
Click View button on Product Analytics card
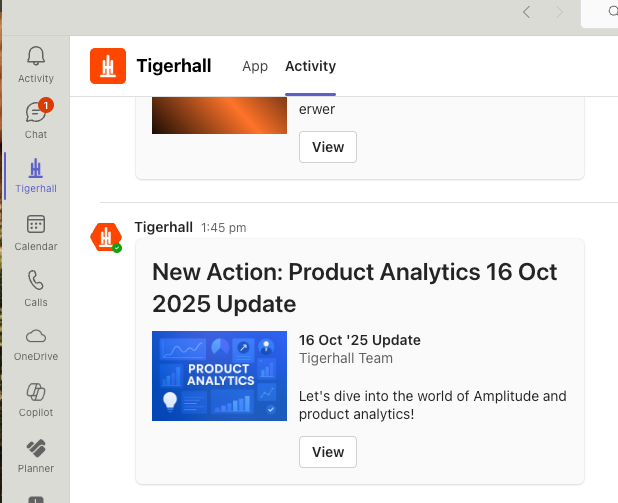pos(328,452)
